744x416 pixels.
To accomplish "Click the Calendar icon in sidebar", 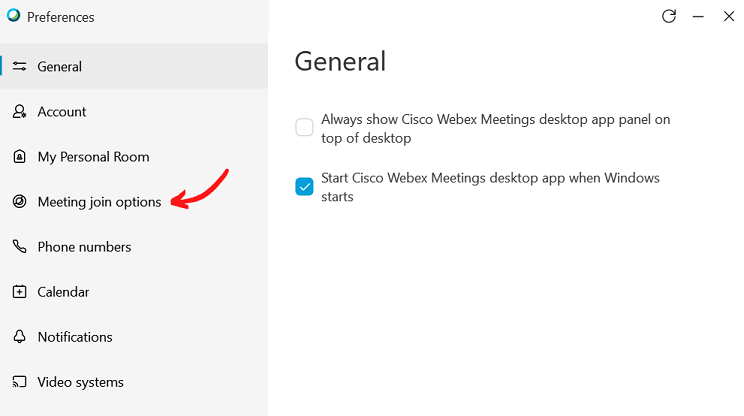I will (x=19, y=292).
